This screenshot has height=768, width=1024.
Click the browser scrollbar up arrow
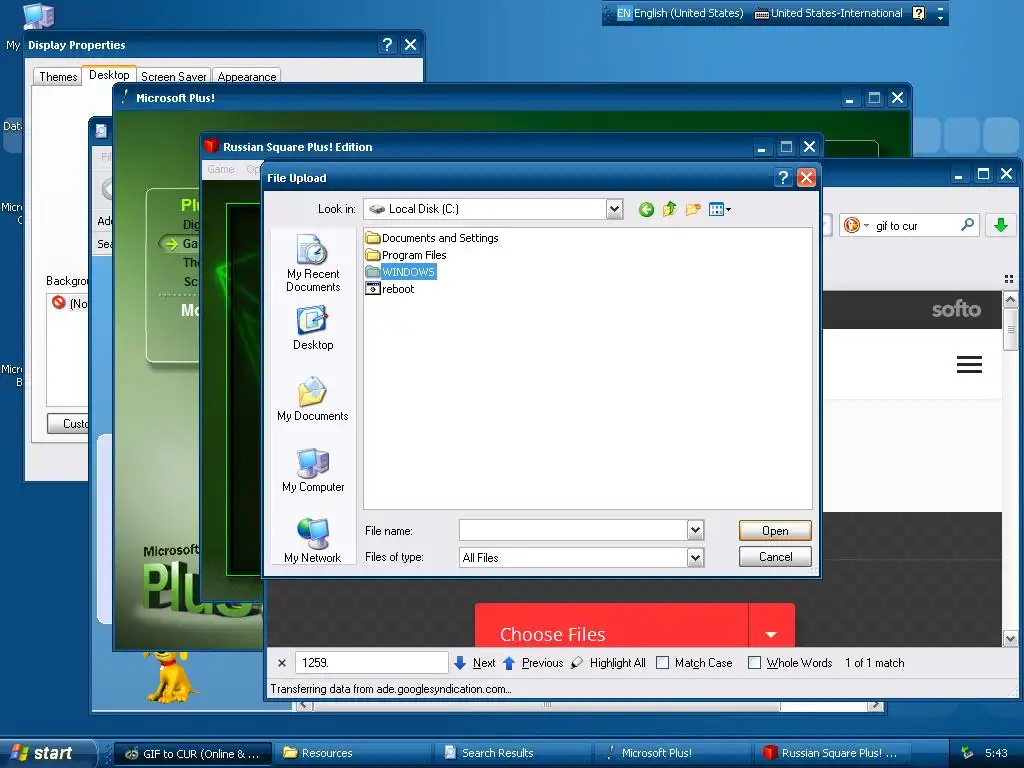click(x=1010, y=300)
